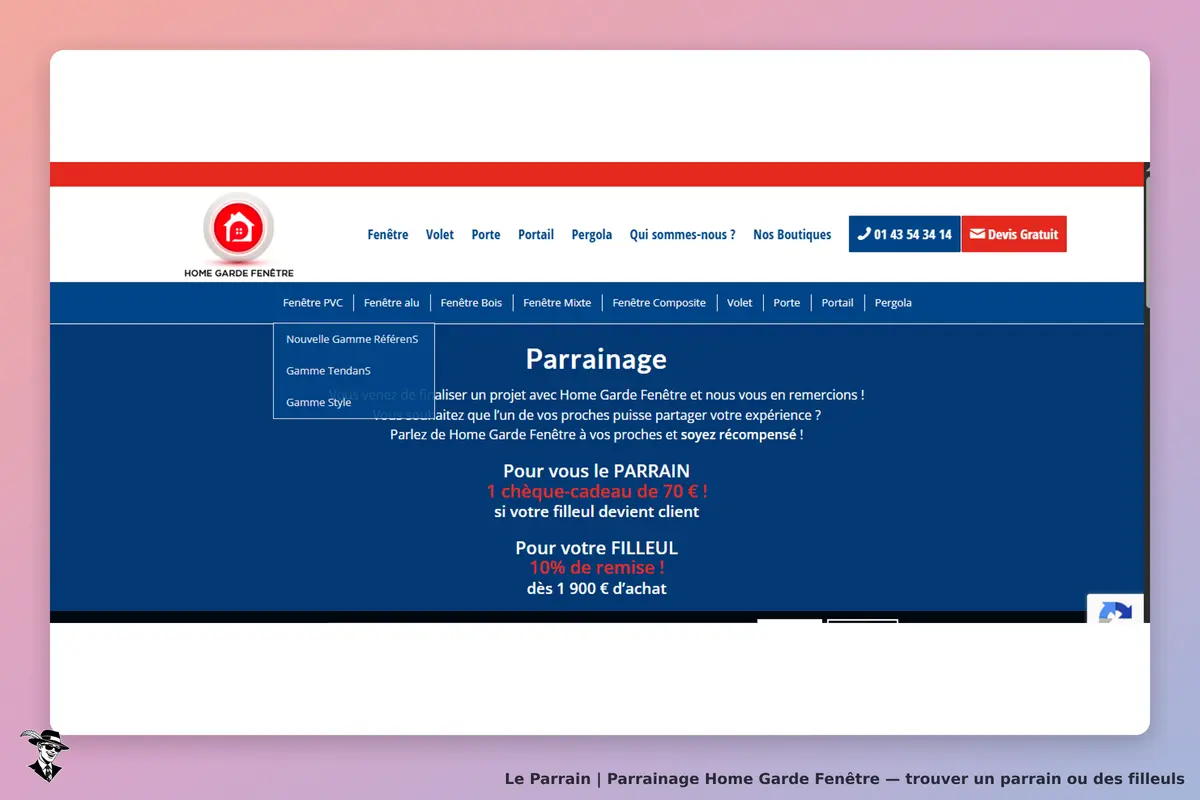This screenshot has height=800, width=1200.
Task: Select Pergola in blue sub-navigation
Action: 893,302
